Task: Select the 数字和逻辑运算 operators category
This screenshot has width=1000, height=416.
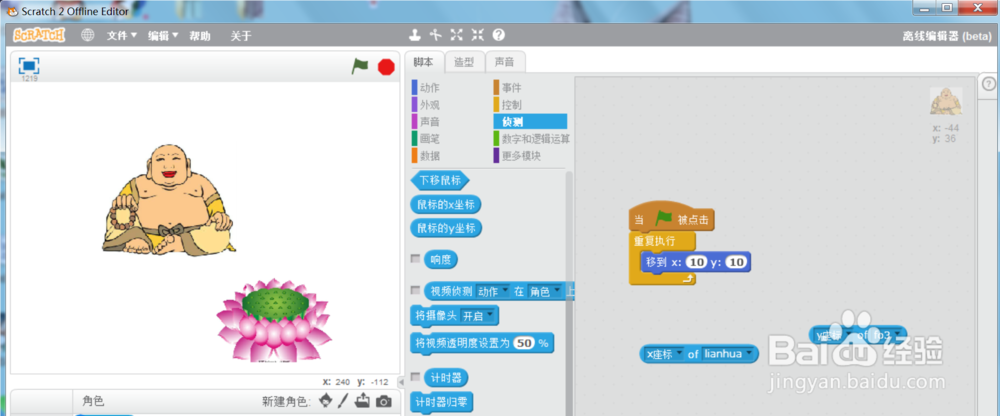Action: click(531, 138)
